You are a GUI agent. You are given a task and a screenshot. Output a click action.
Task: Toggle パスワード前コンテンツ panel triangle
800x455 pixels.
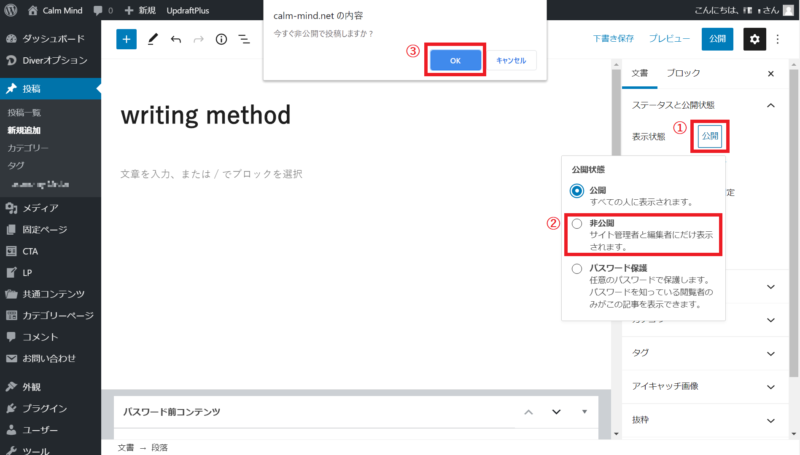584,412
